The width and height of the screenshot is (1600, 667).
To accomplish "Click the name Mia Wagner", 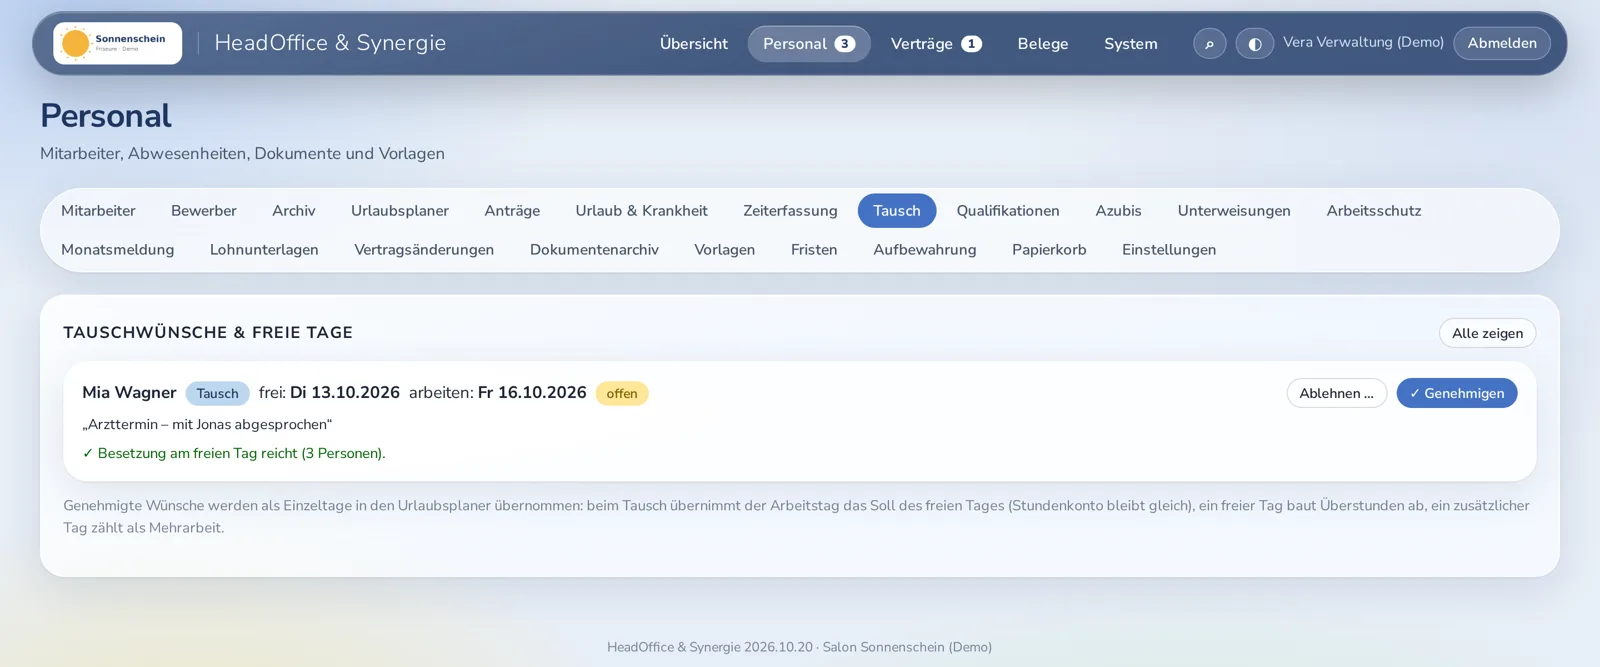I will [x=129, y=393].
